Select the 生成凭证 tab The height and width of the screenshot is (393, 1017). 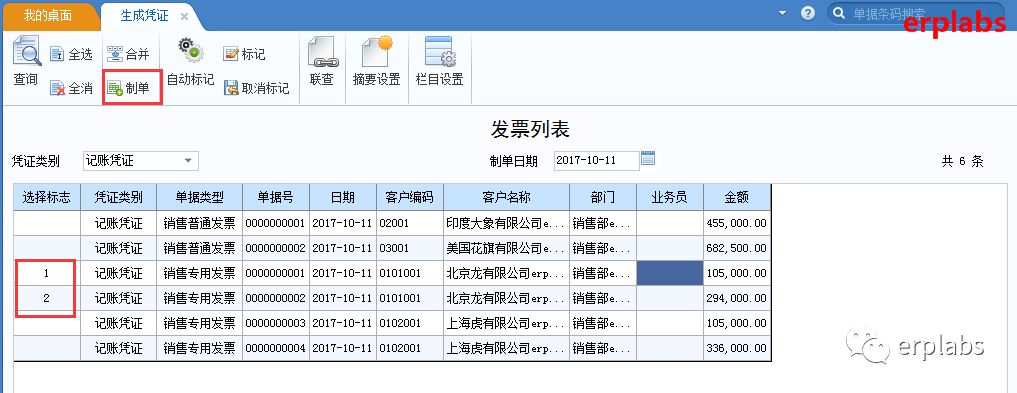pyautogui.click(x=144, y=16)
